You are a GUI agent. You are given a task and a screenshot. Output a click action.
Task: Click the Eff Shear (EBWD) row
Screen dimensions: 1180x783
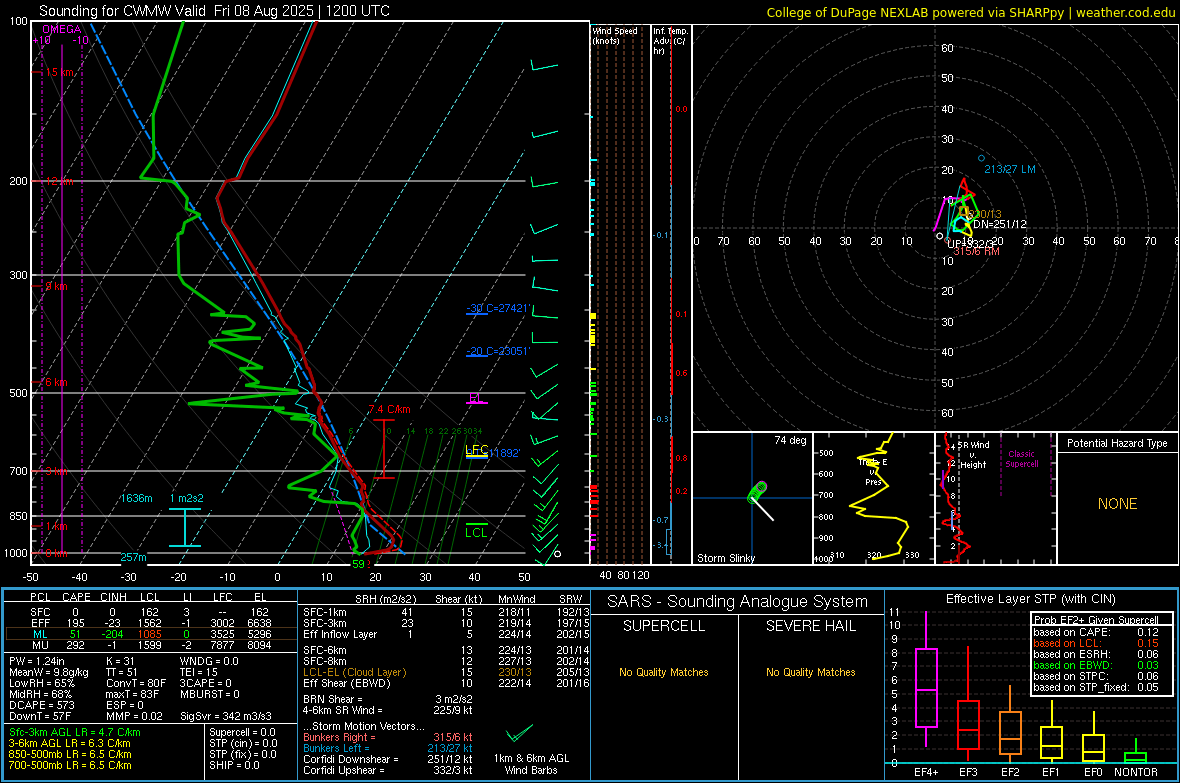click(x=446, y=683)
